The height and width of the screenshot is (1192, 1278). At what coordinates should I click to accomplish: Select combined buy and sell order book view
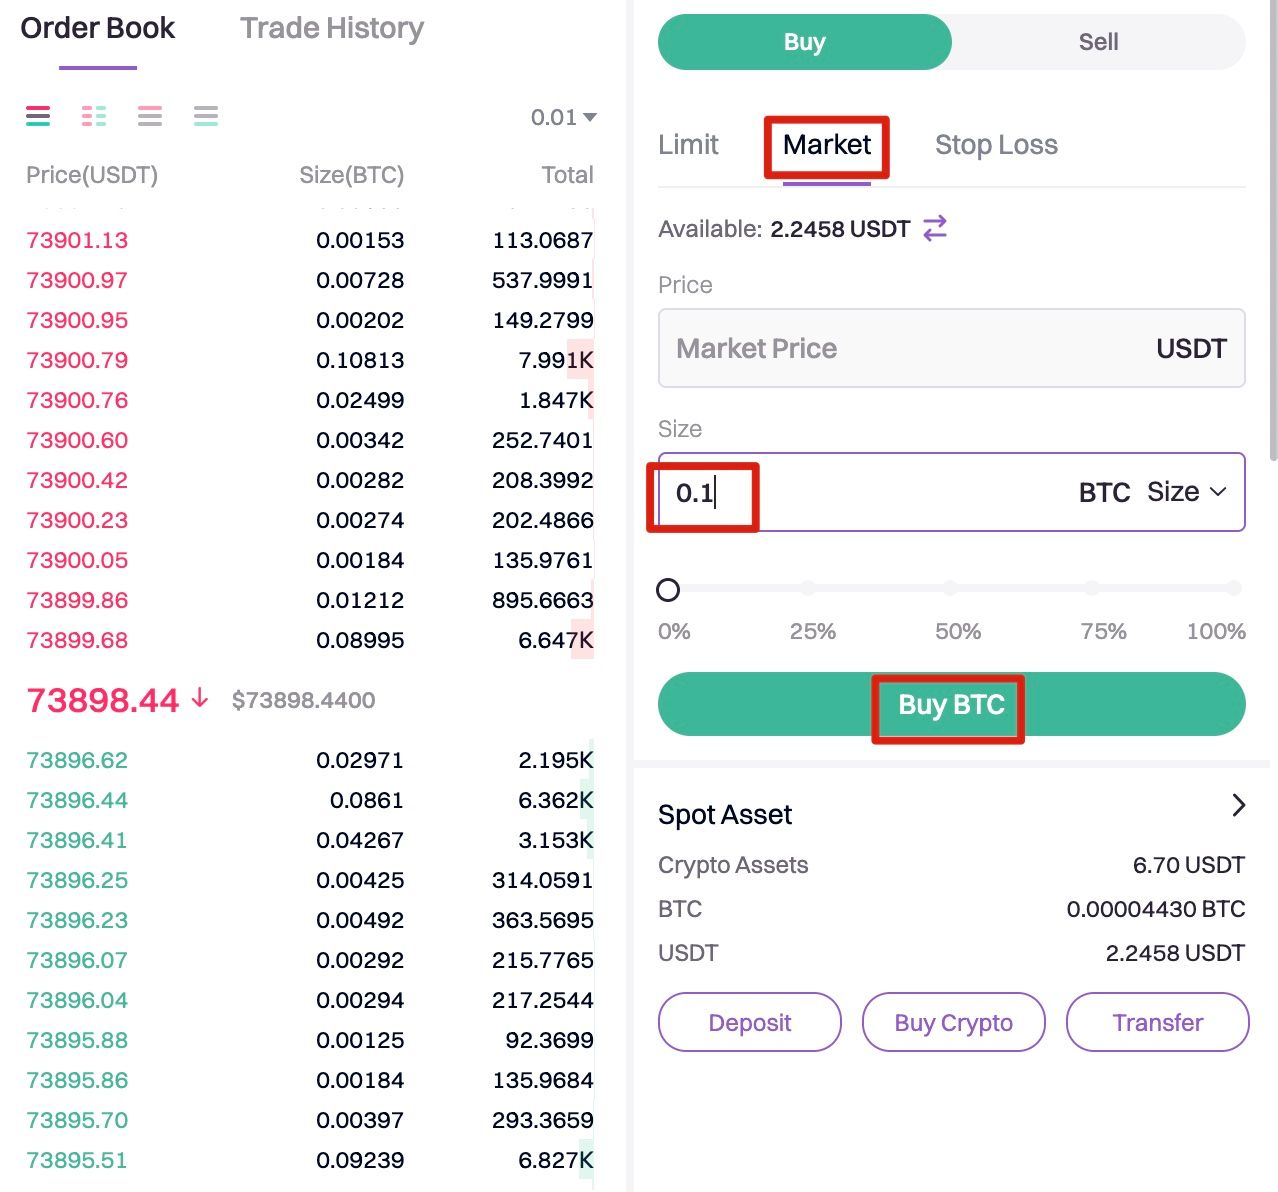coord(38,116)
